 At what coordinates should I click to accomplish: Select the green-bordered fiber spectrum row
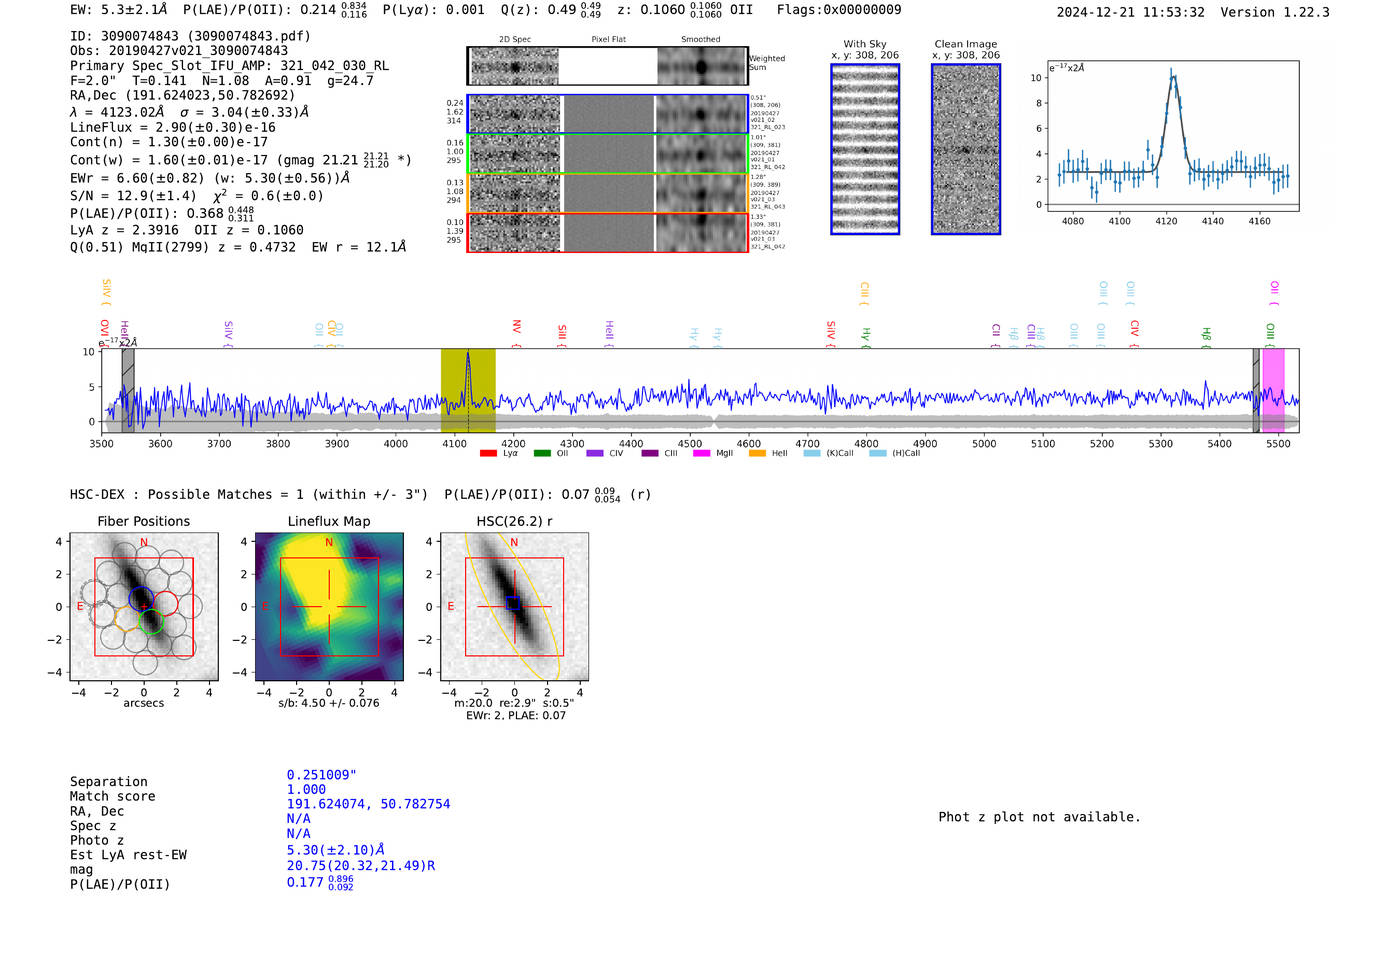click(x=608, y=154)
